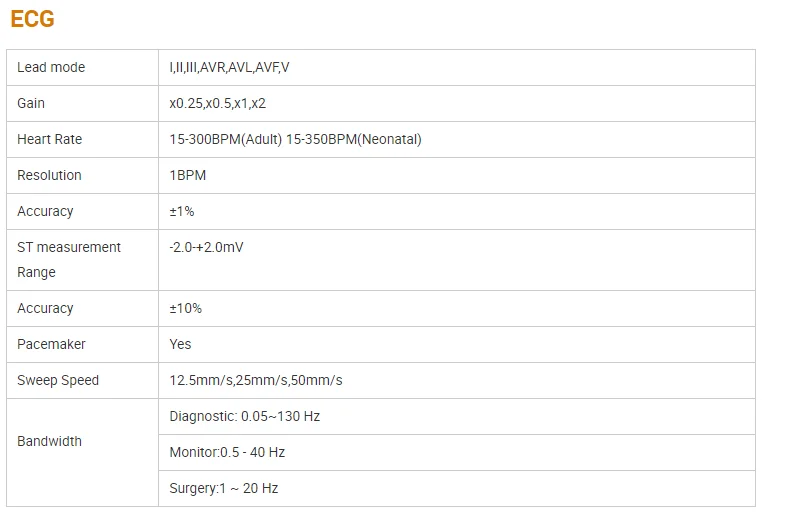Select the Lead mode label cell
The width and height of the screenshot is (796, 514).
[x=82, y=67]
